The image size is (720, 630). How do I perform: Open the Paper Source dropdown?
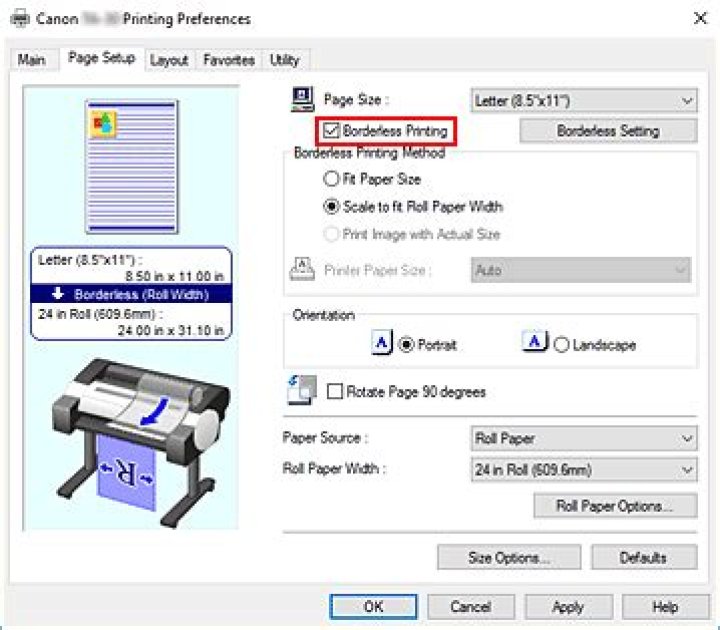coord(584,439)
